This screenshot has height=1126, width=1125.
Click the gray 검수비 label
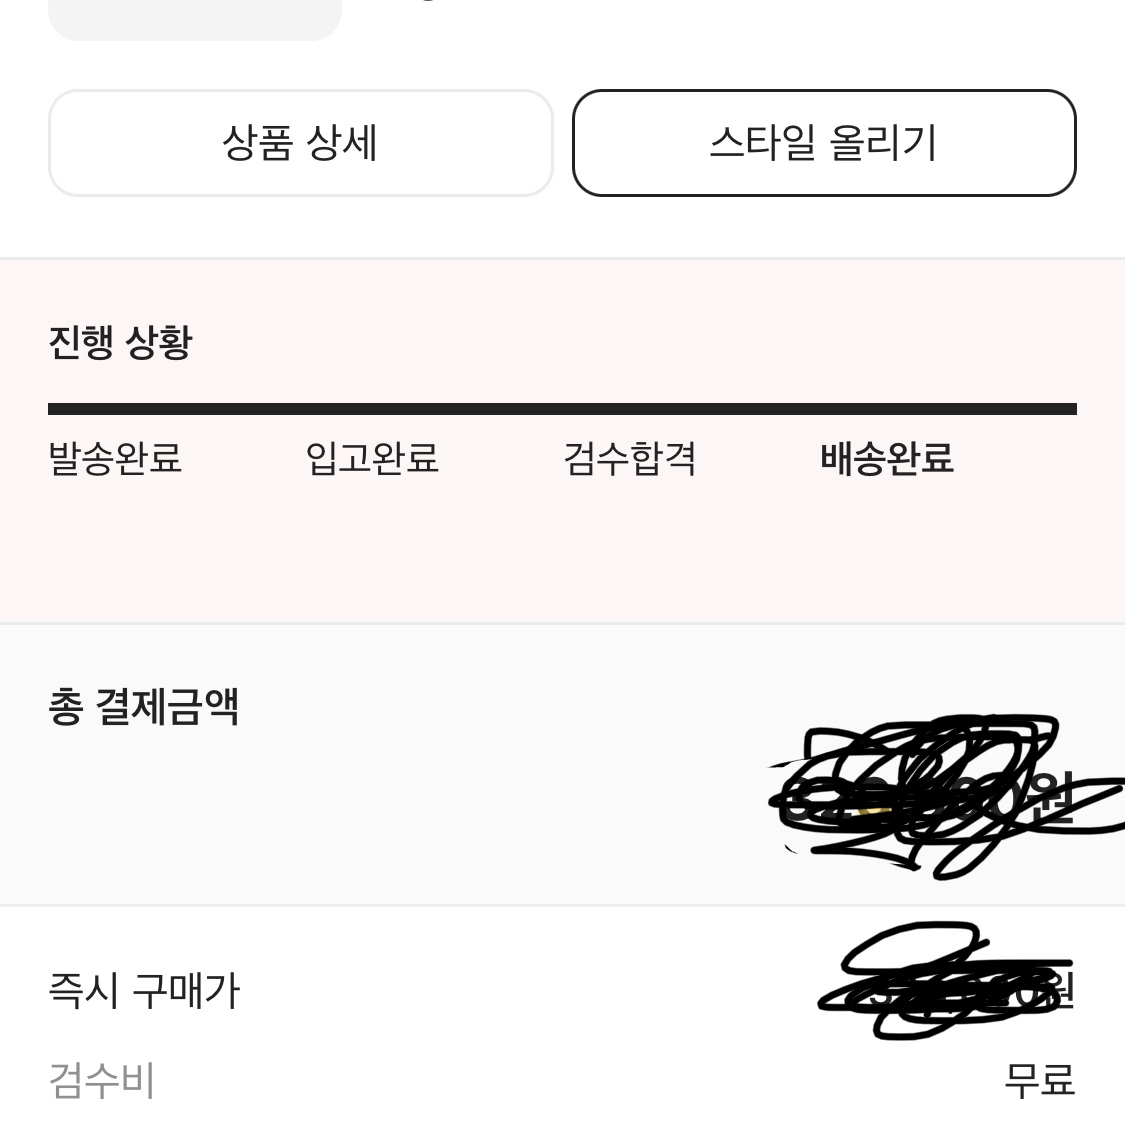pyautogui.click(x=101, y=1081)
